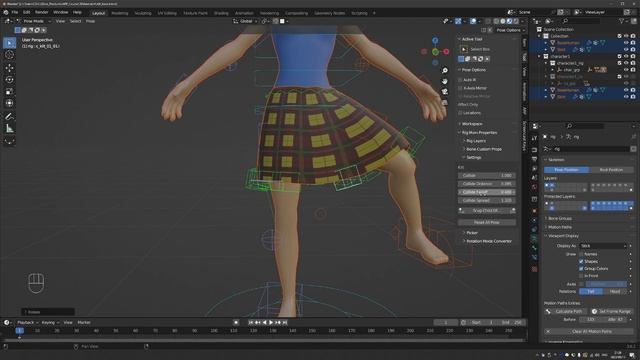Open the Object Data armature properties tab
The height and width of the screenshot is (360, 640).
(x=534, y=238)
